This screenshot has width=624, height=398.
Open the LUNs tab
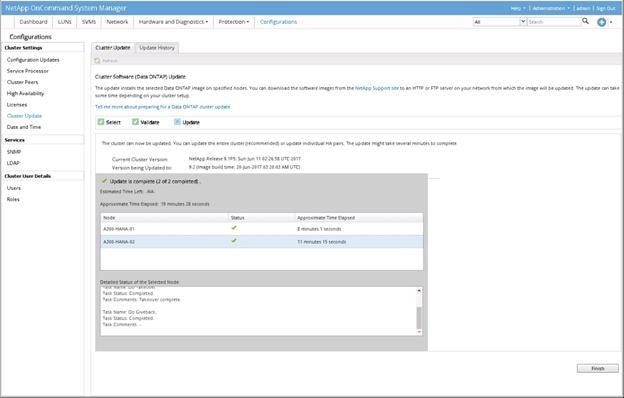coord(64,22)
